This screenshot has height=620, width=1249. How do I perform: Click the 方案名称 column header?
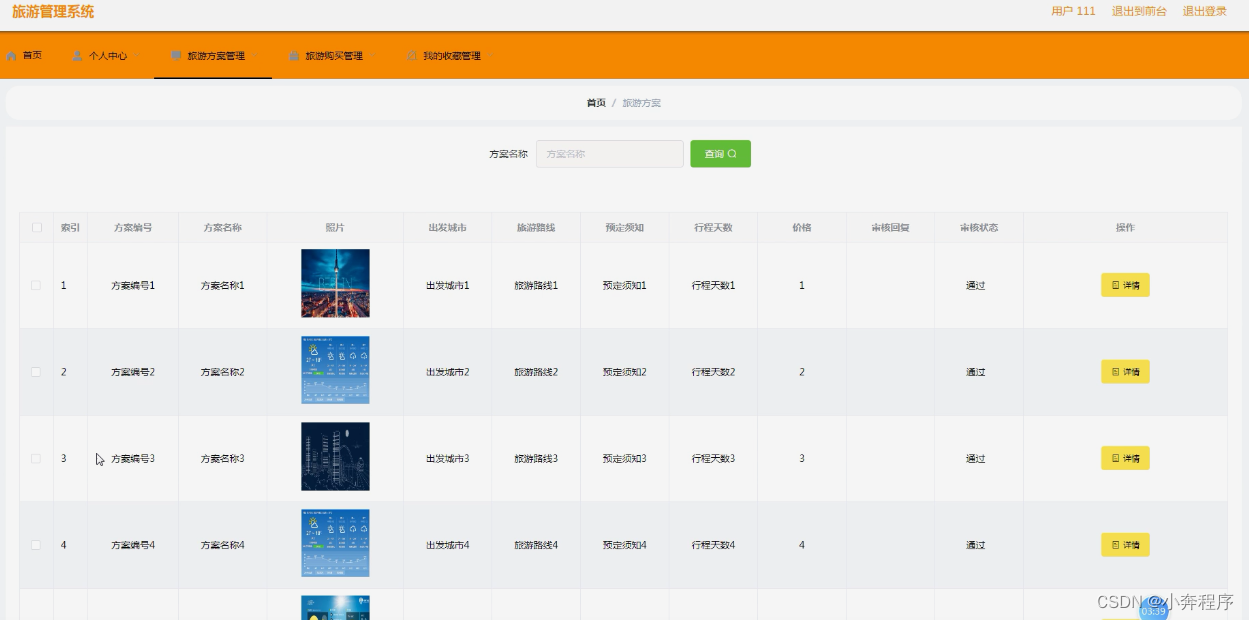click(222, 227)
